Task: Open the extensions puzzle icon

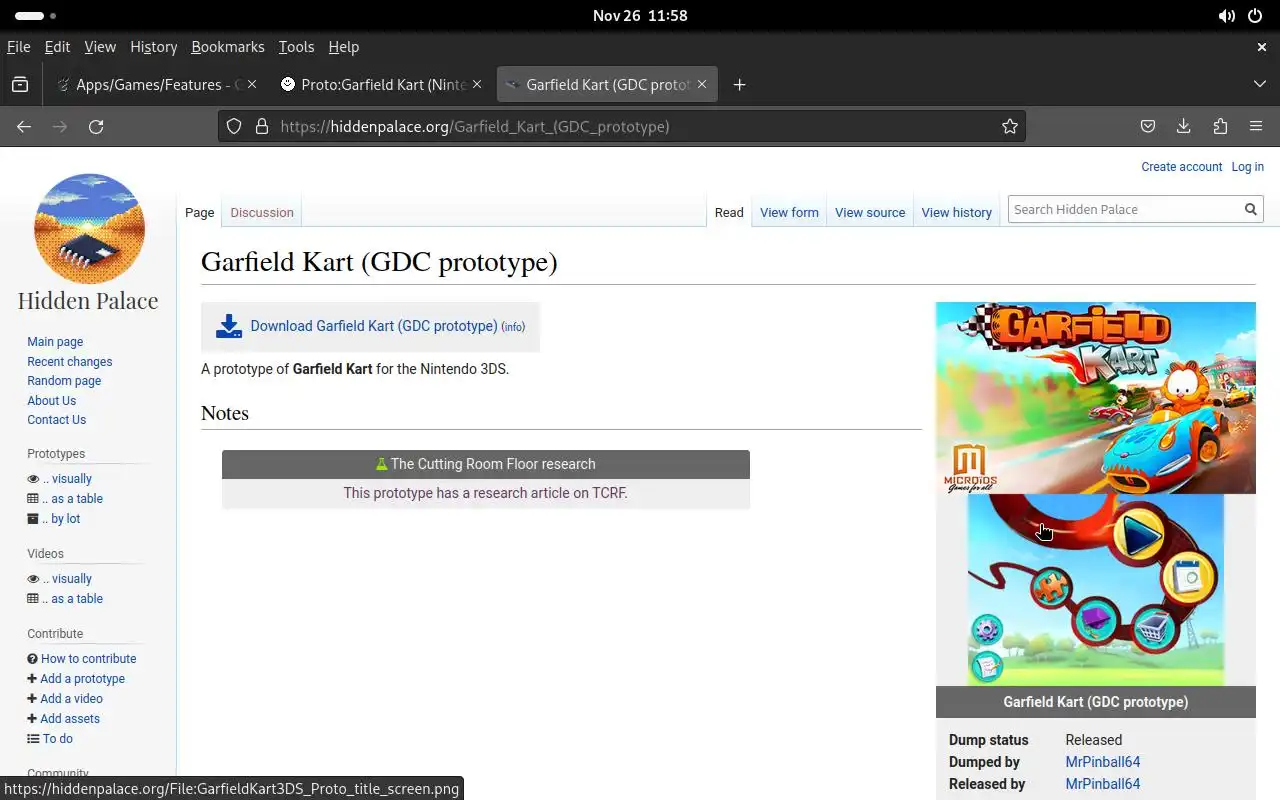Action: pos(1220,126)
